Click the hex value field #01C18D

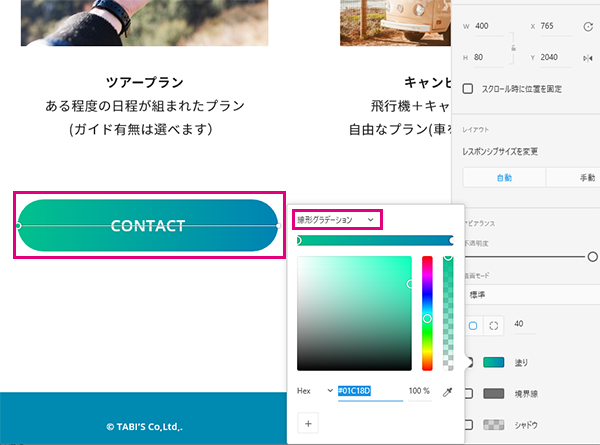(368, 391)
